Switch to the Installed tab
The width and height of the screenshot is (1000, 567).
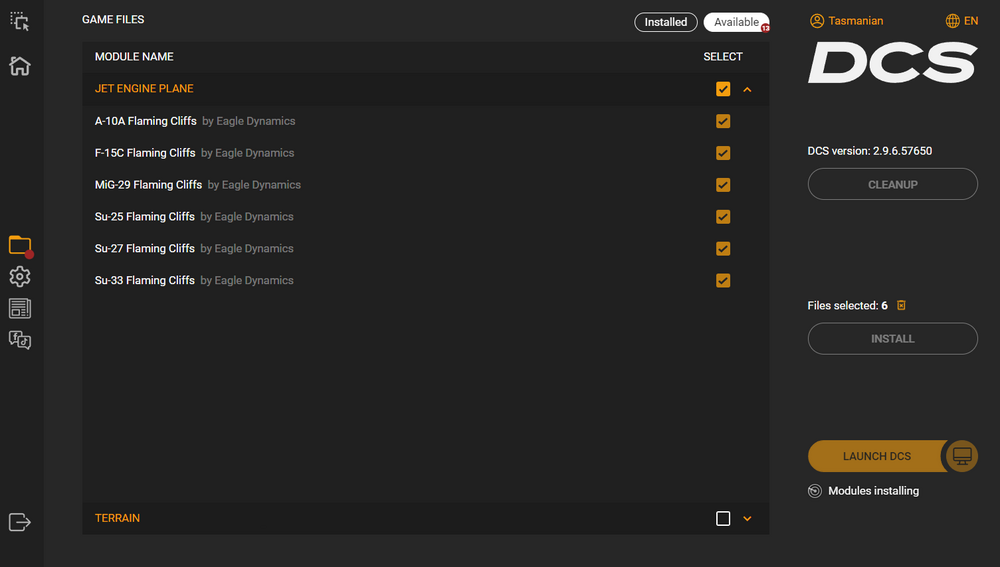point(666,22)
